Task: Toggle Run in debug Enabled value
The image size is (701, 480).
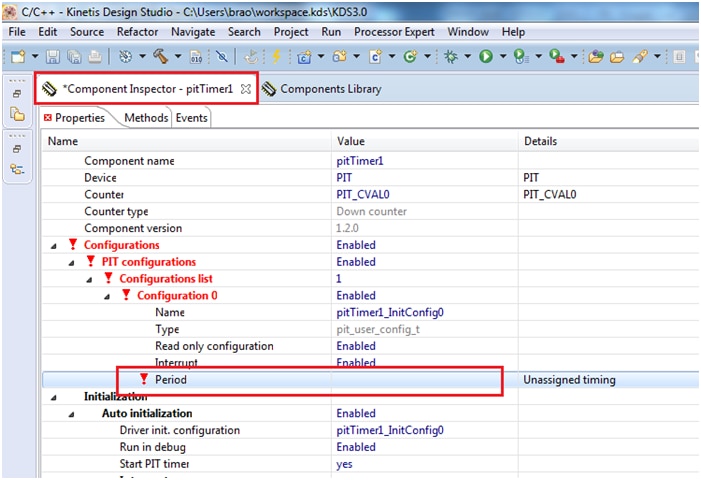Action: tap(356, 447)
